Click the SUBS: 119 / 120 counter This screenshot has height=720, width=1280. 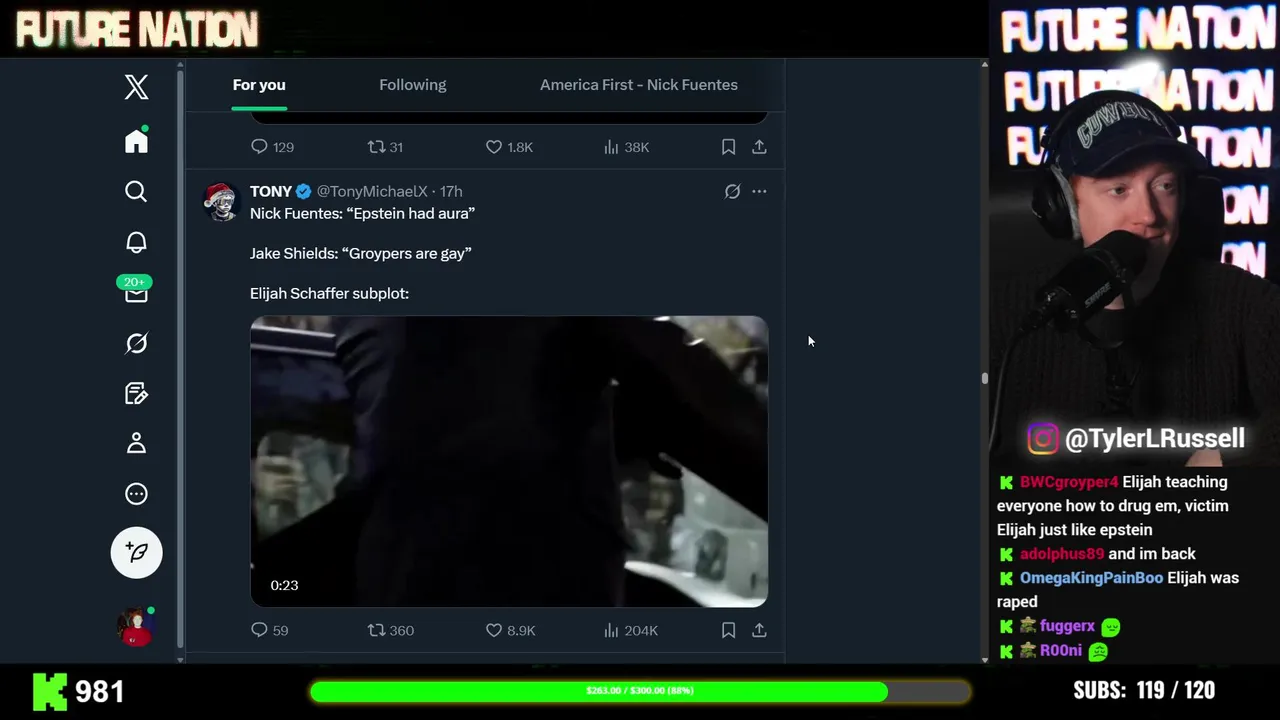[1144, 691]
